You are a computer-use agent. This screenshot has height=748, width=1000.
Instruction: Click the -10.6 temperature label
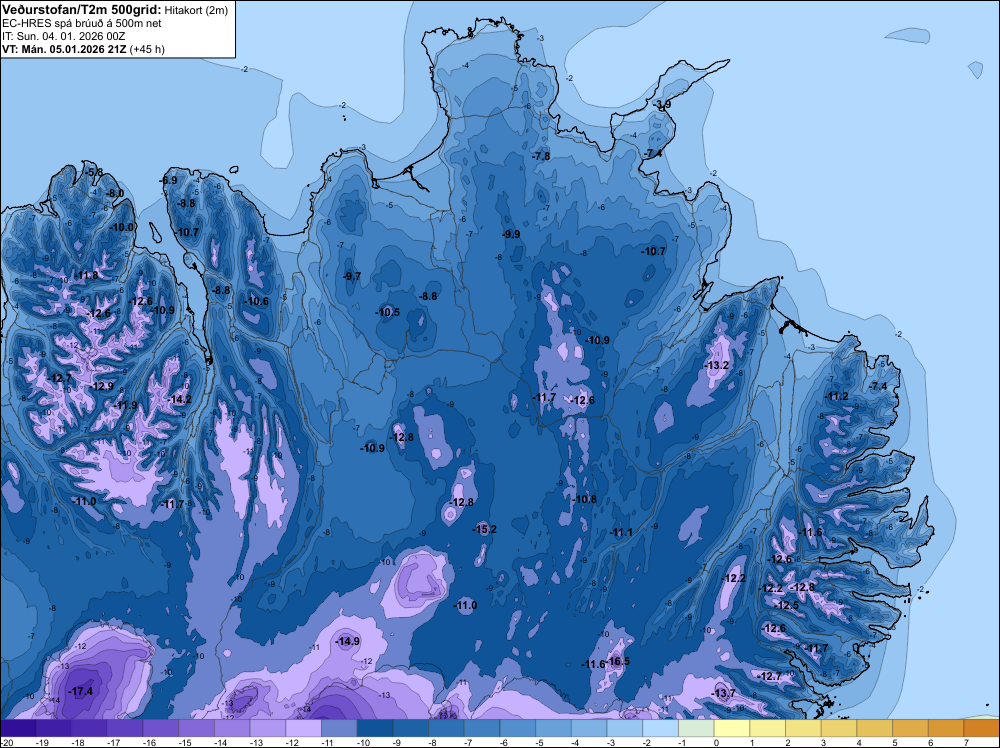click(257, 302)
